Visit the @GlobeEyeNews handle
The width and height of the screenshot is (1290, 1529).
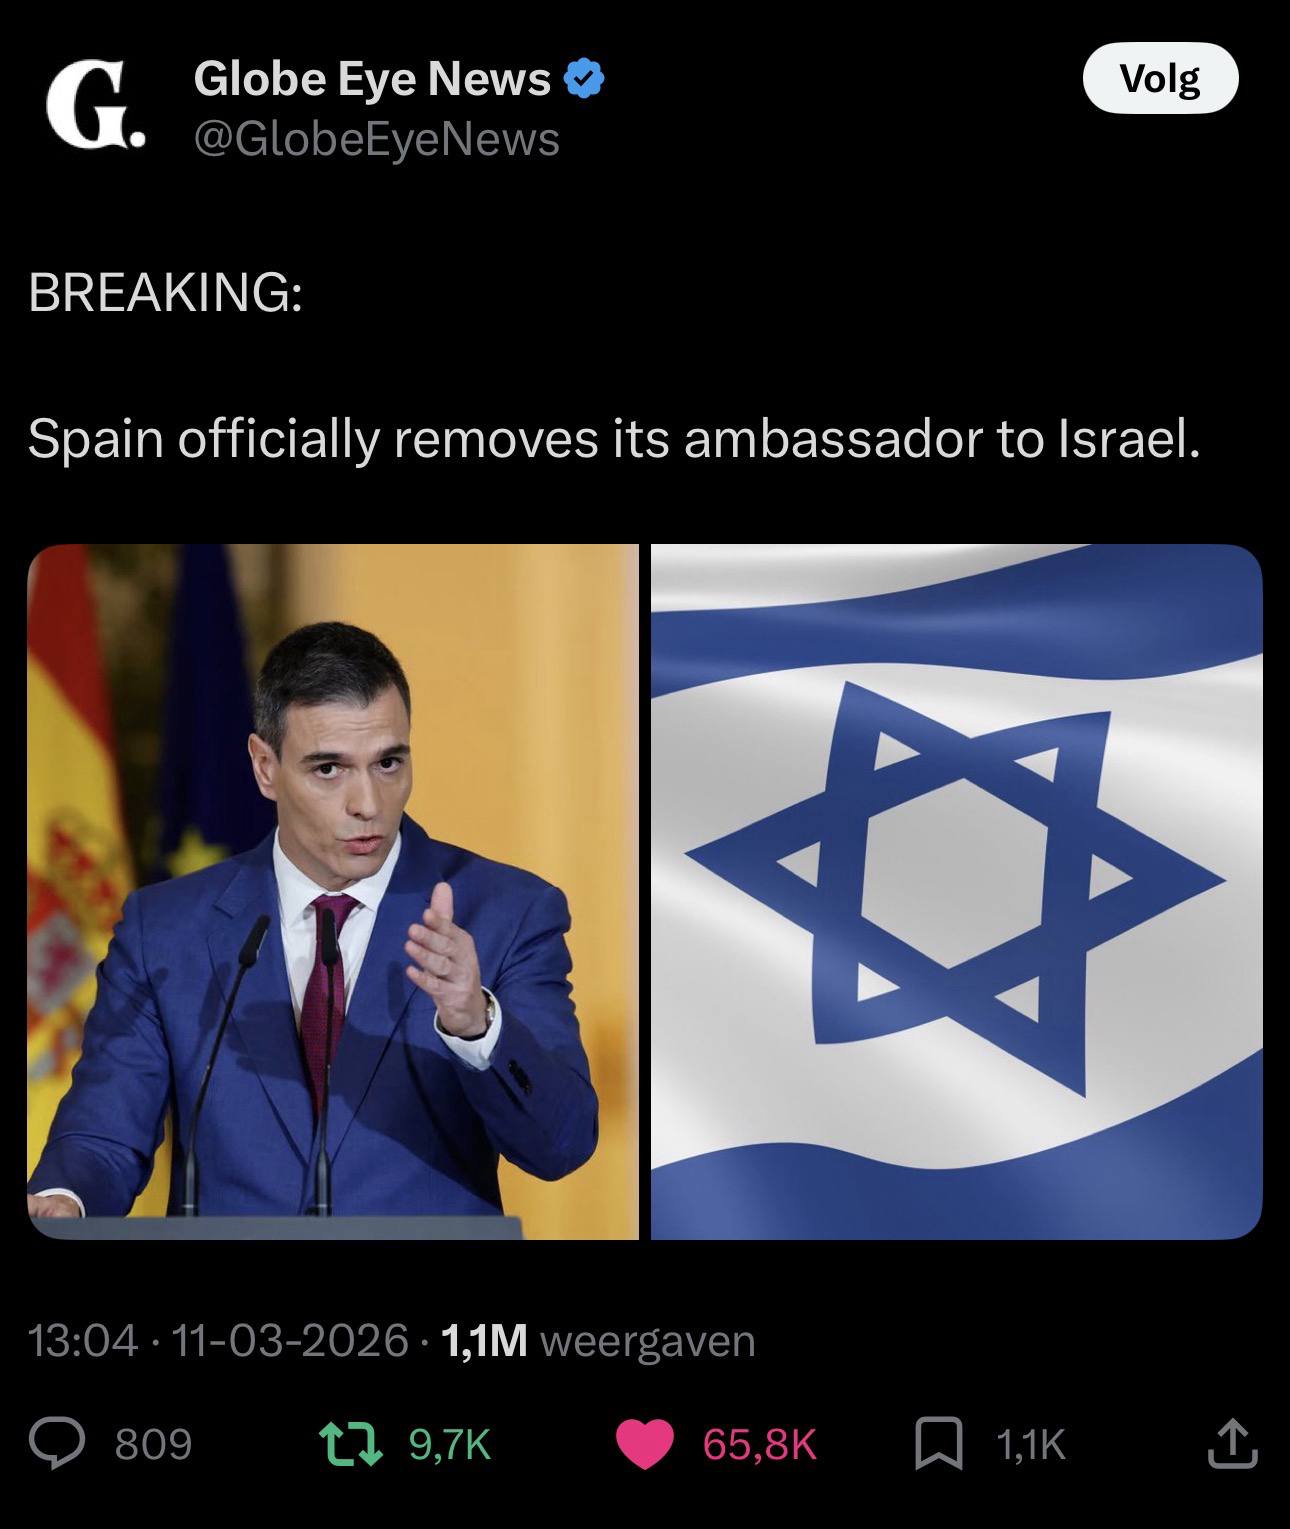[x=376, y=139]
